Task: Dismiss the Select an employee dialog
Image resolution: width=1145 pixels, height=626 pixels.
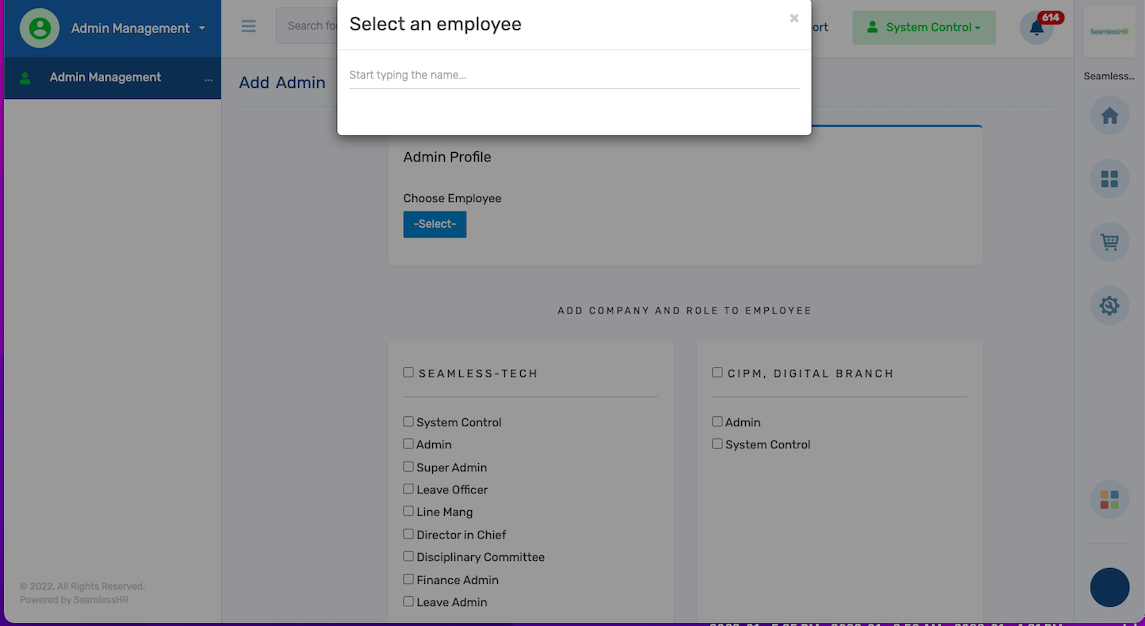Action: (793, 18)
